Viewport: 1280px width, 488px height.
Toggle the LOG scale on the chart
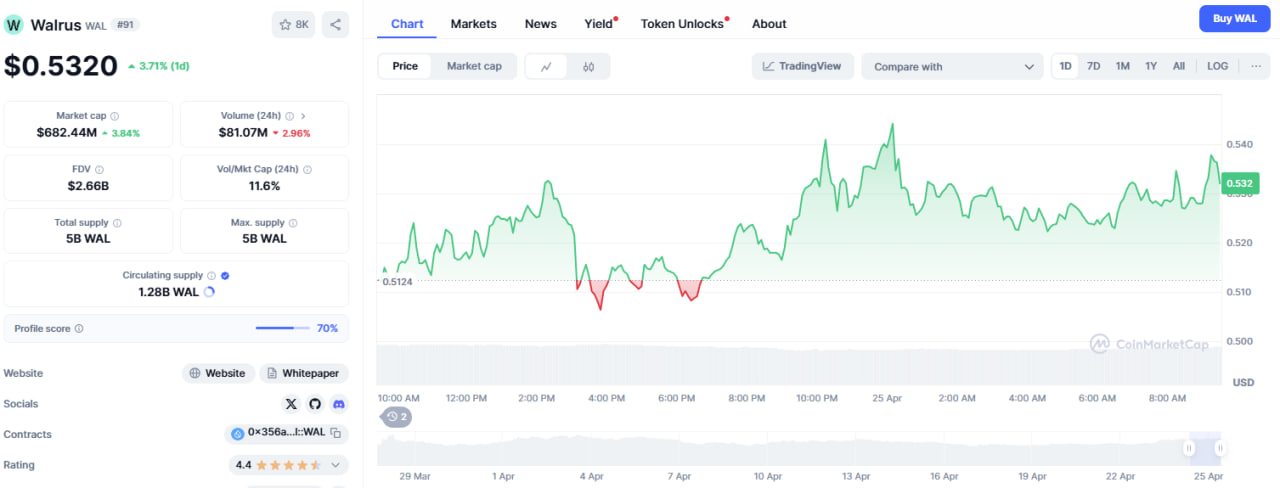point(1217,66)
